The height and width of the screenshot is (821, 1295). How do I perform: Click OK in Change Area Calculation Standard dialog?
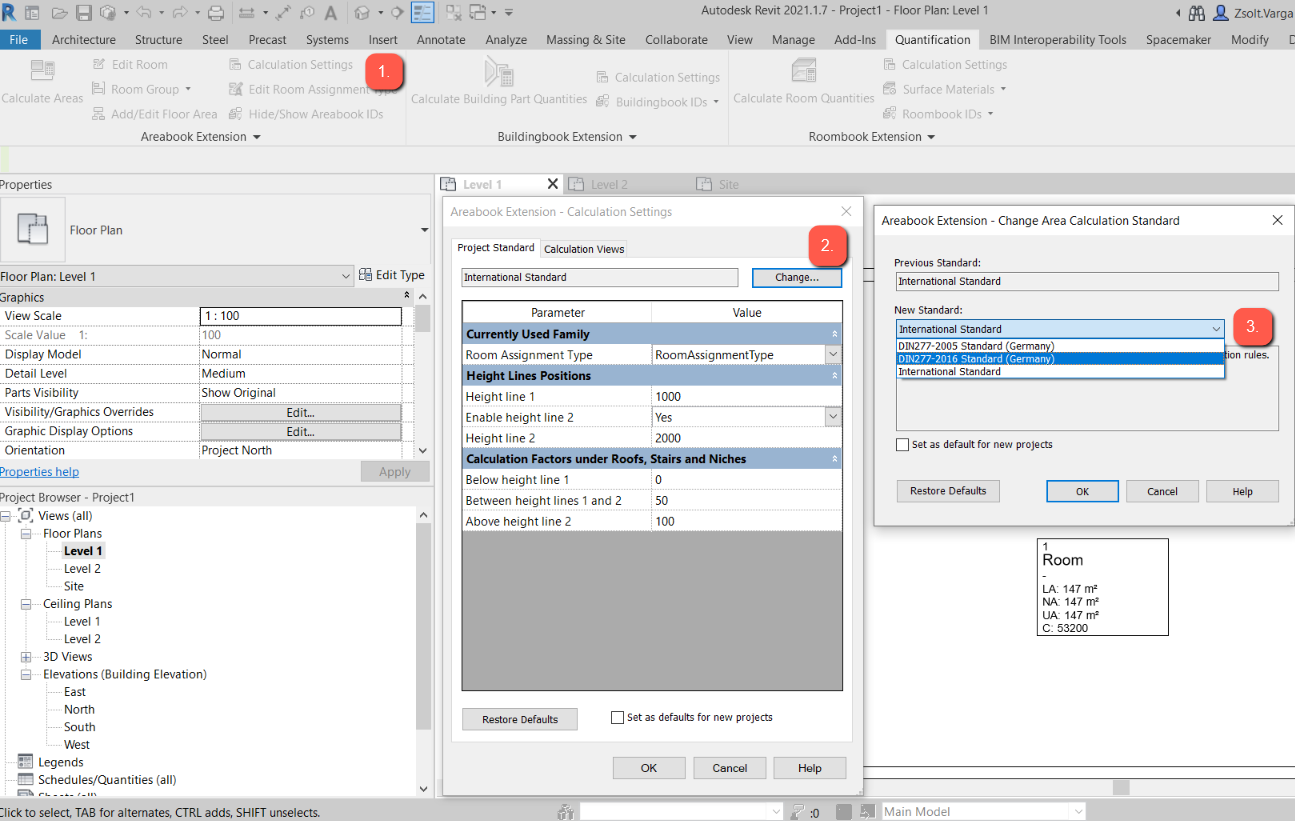[x=1082, y=491]
